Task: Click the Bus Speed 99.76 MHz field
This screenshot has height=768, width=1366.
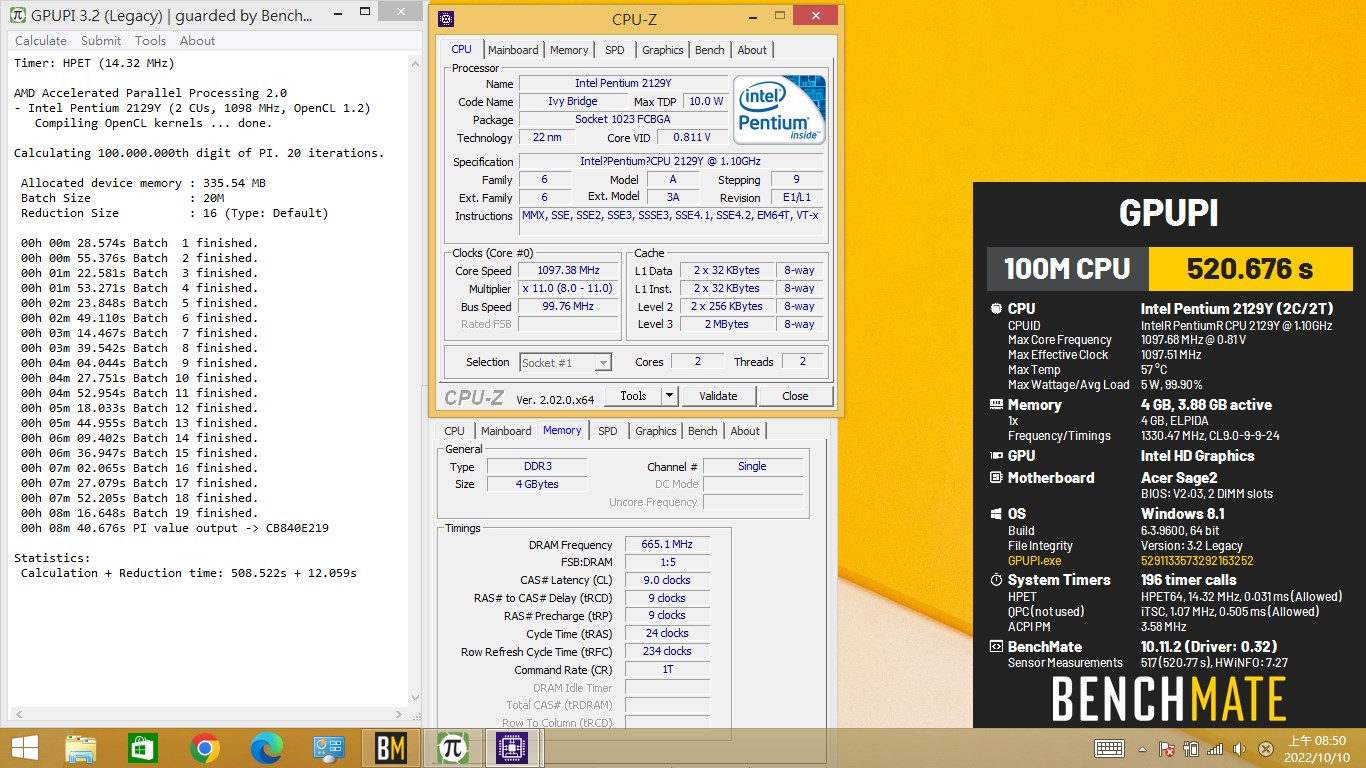Action: 568,307
